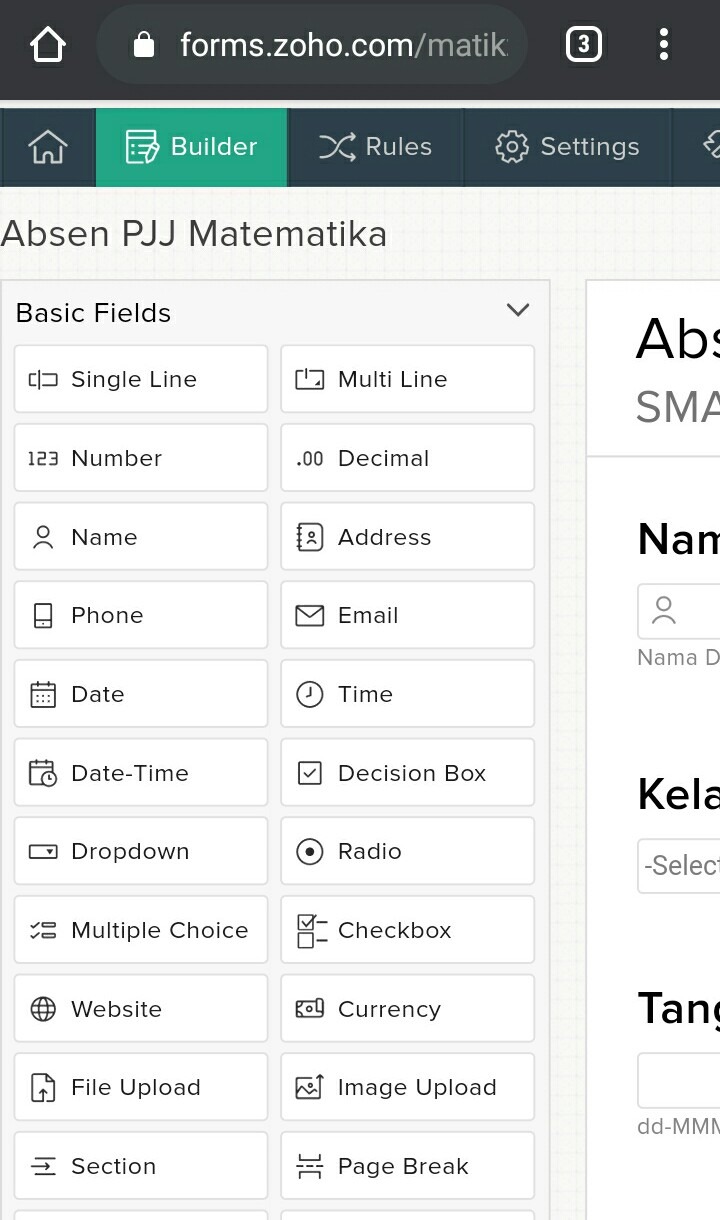
Task: Add a Radio field
Action: [407, 851]
